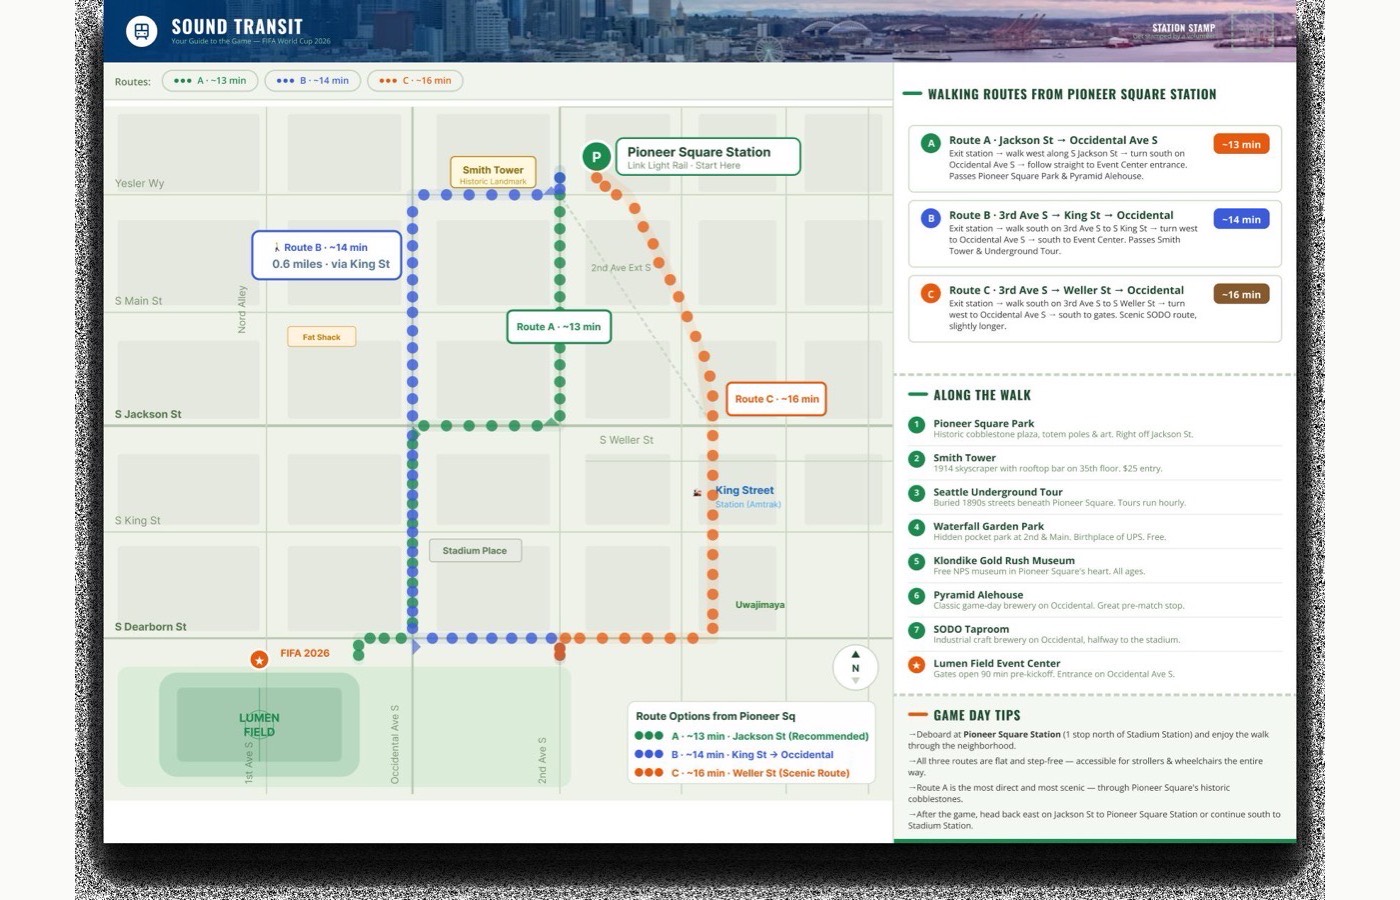
Task: Click the Smith Tower list entry in Along the Walk
Action: (1095, 462)
